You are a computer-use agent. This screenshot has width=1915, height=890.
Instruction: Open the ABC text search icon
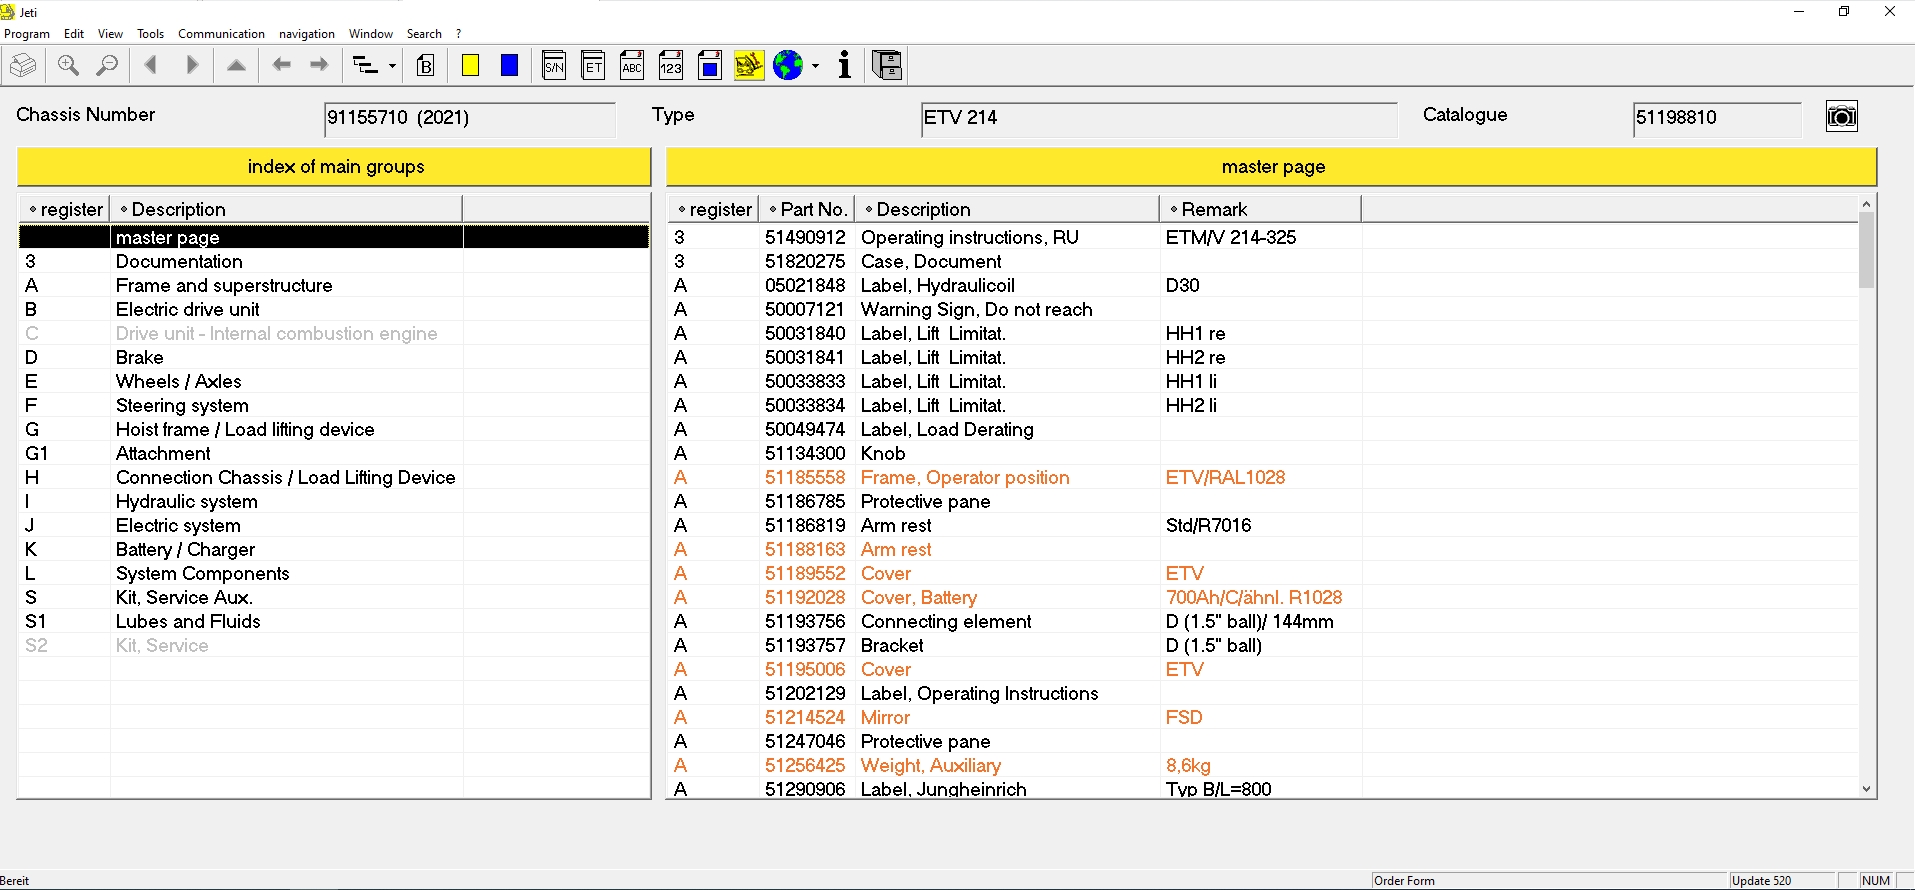[632, 66]
